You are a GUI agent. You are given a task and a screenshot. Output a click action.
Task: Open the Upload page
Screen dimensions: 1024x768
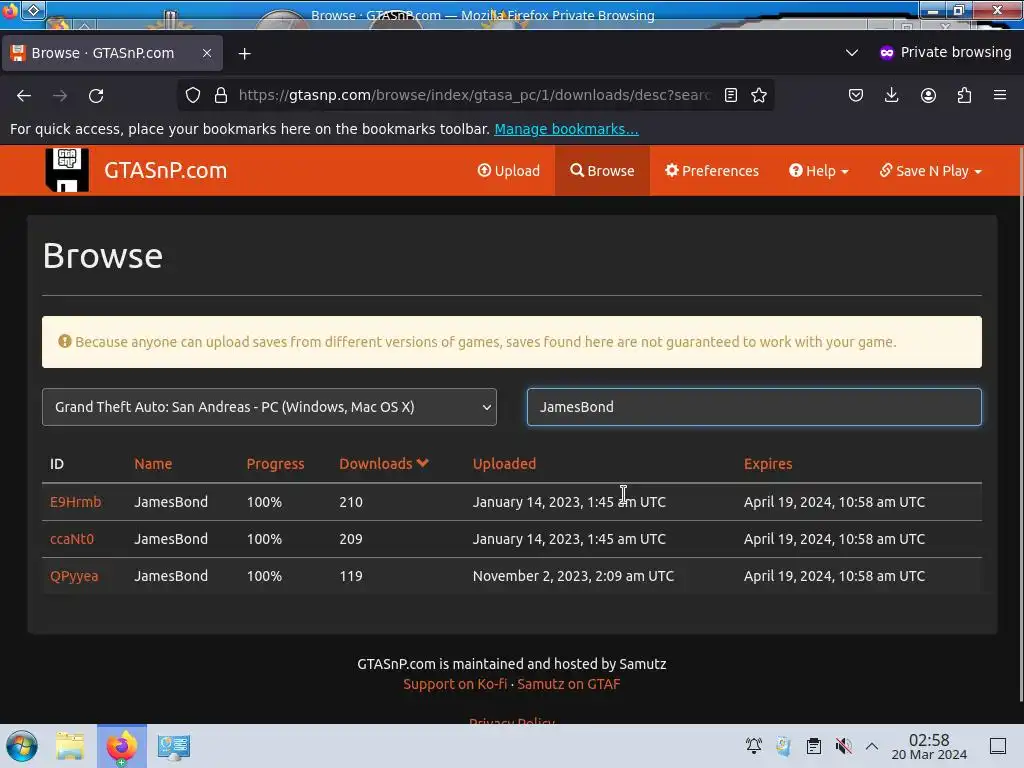click(509, 170)
